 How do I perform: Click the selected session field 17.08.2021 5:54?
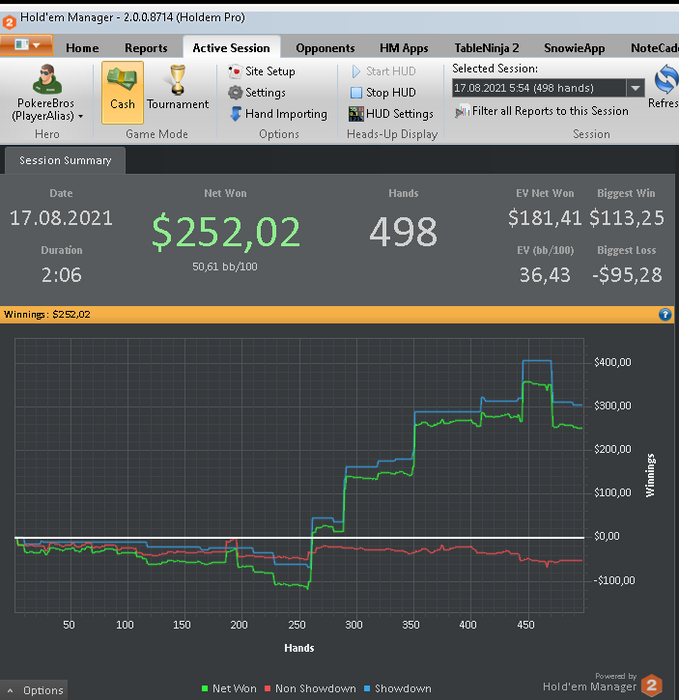(539, 88)
